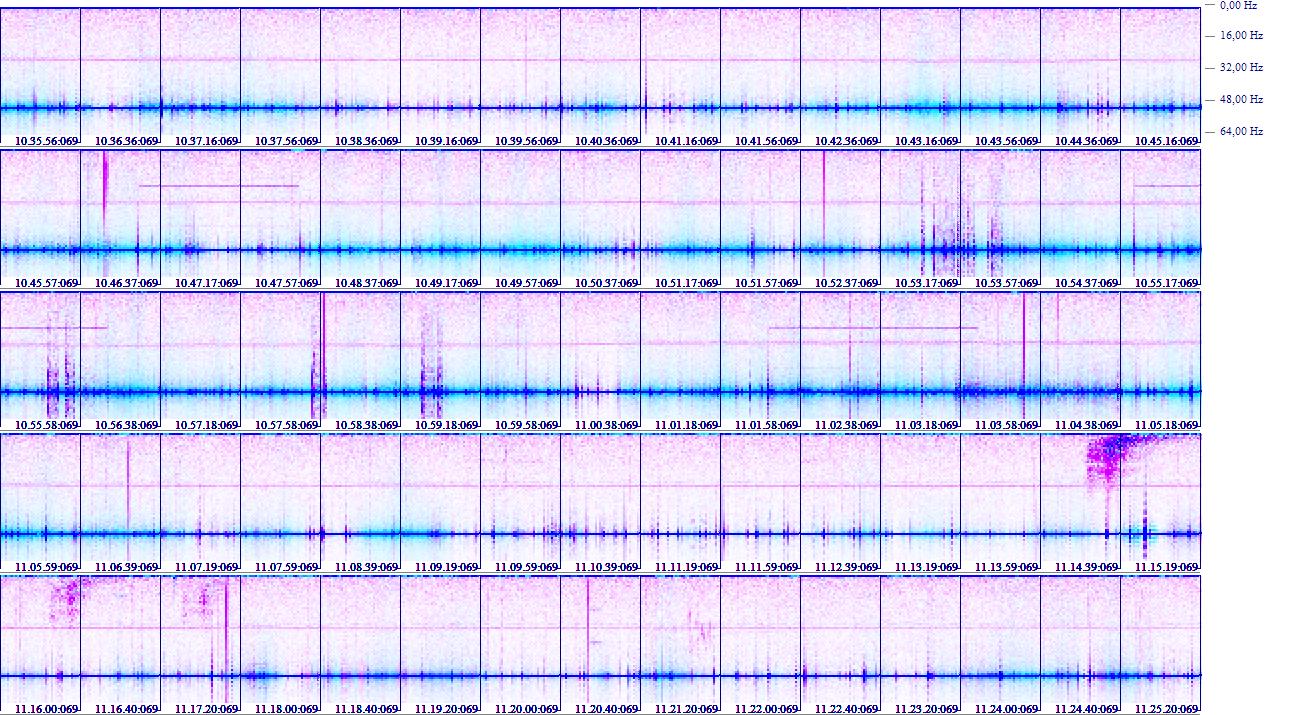The width and height of the screenshot is (1303, 715).
Task: Pick the spectrogram panel labeled 11.16.00:069
Action: tap(40, 646)
